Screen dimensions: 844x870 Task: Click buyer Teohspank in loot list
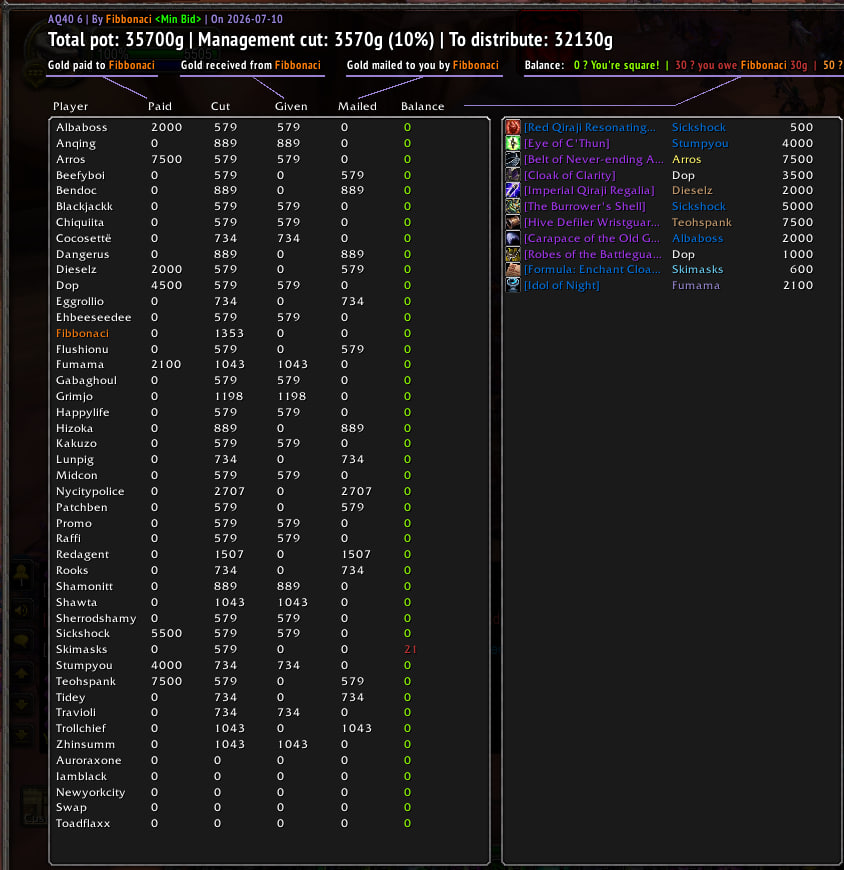click(x=701, y=222)
